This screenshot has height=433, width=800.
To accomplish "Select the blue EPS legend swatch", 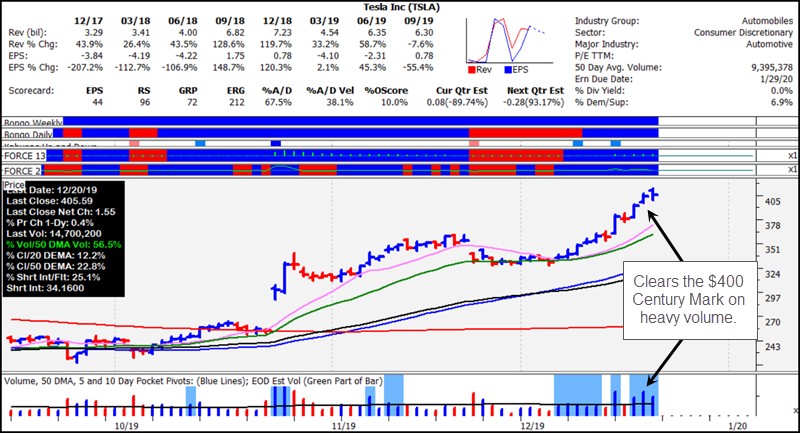I will (508, 70).
